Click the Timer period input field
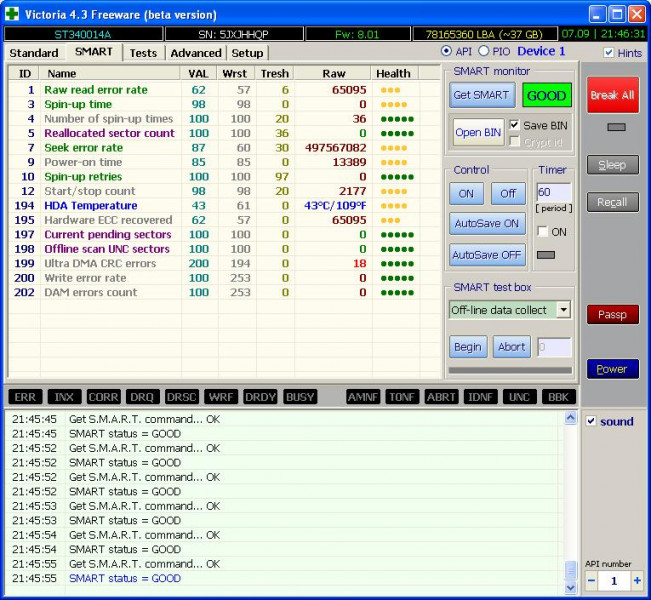The height and width of the screenshot is (600, 651). click(x=554, y=192)
